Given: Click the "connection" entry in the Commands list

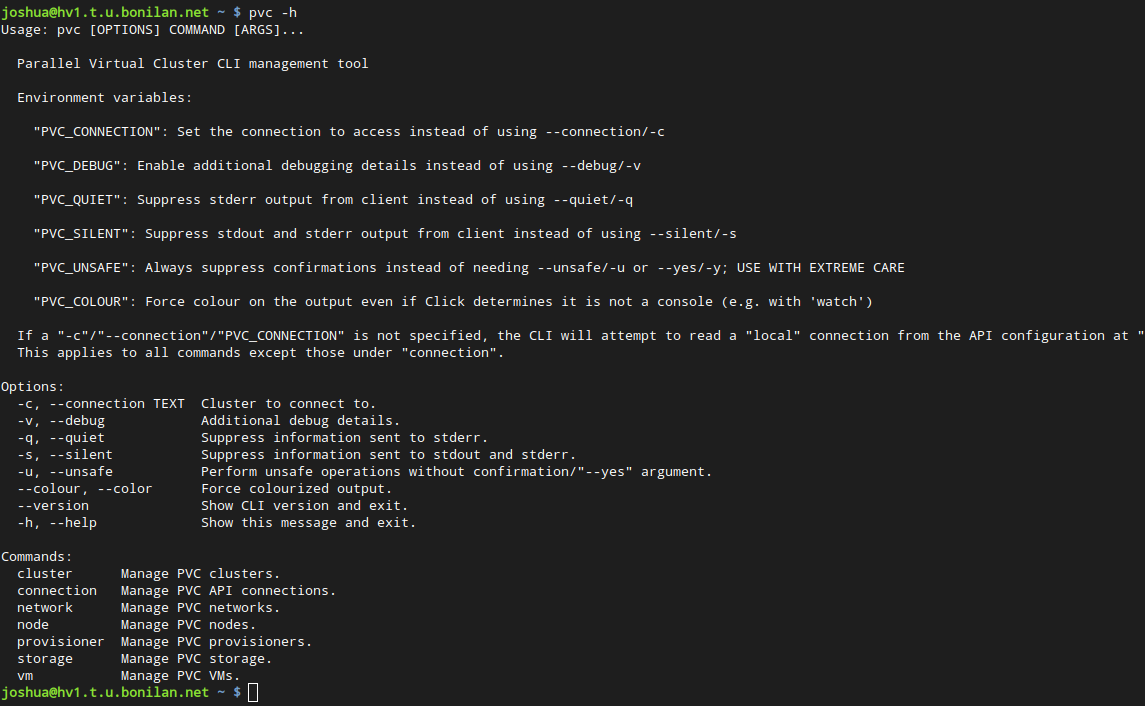Looking at the screenshot, I should click(x=57, y=591).
